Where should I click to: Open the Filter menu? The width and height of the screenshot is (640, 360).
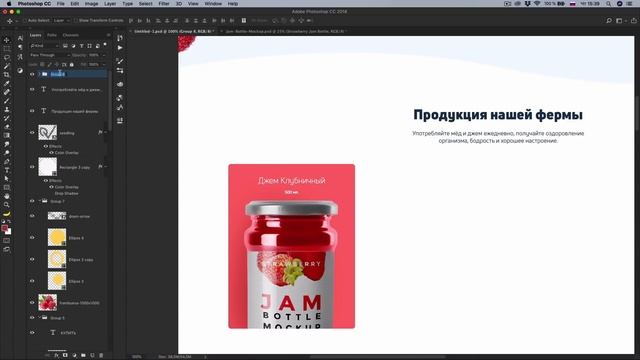[164, 4]
